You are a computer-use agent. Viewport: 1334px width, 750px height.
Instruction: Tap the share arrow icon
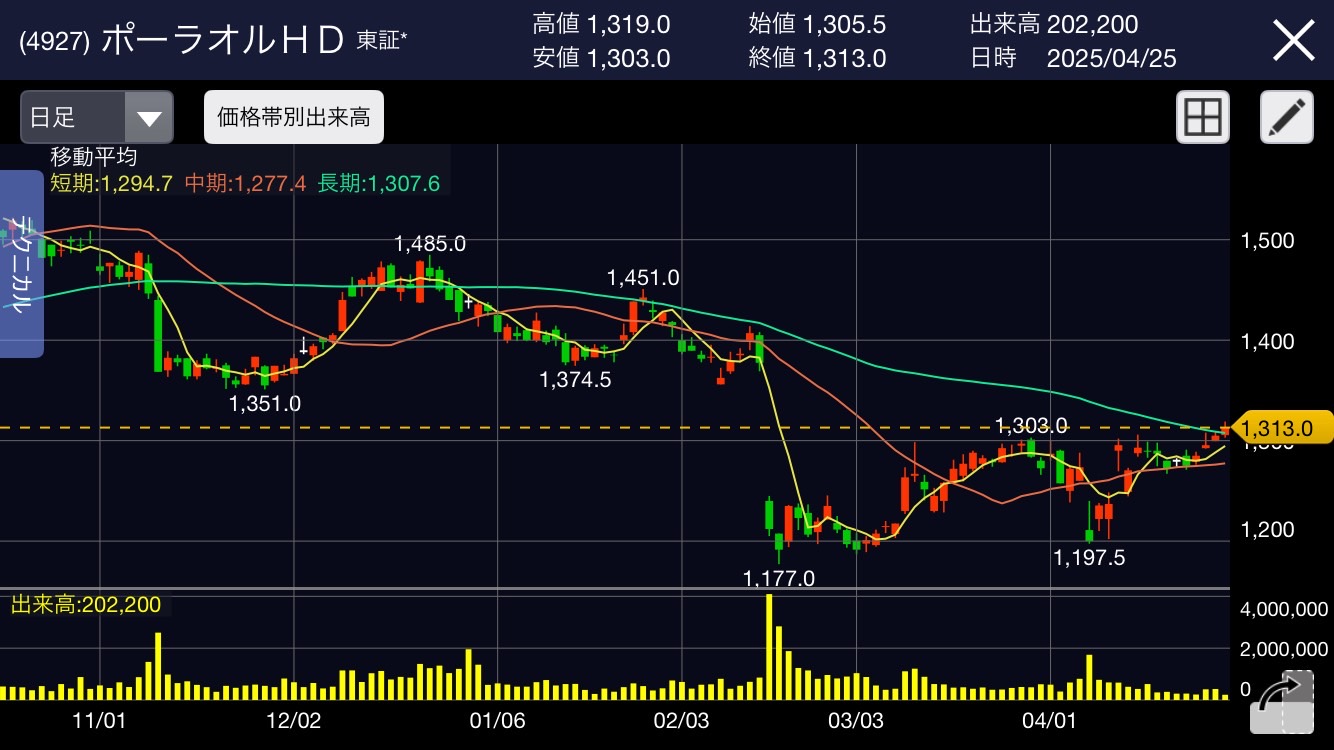point(1281,702)
